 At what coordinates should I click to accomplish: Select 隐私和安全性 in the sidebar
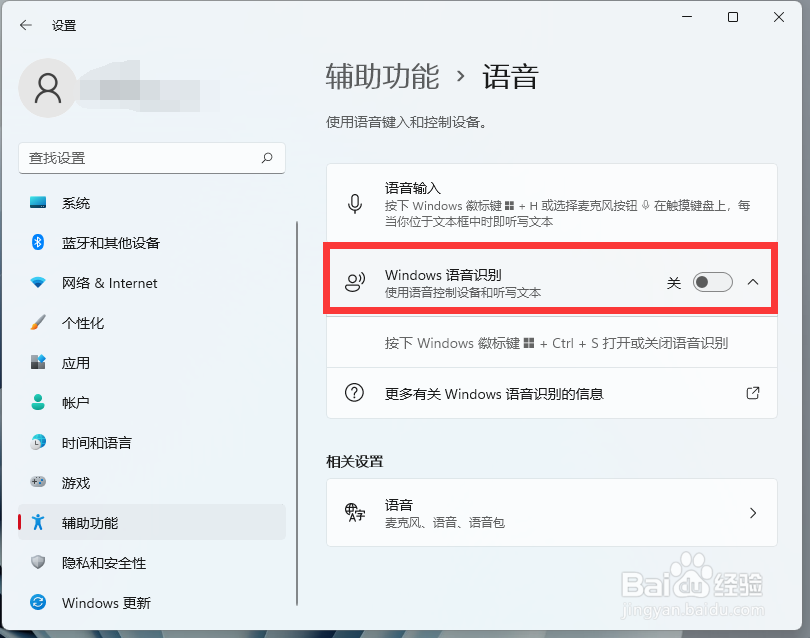(152, 562)
